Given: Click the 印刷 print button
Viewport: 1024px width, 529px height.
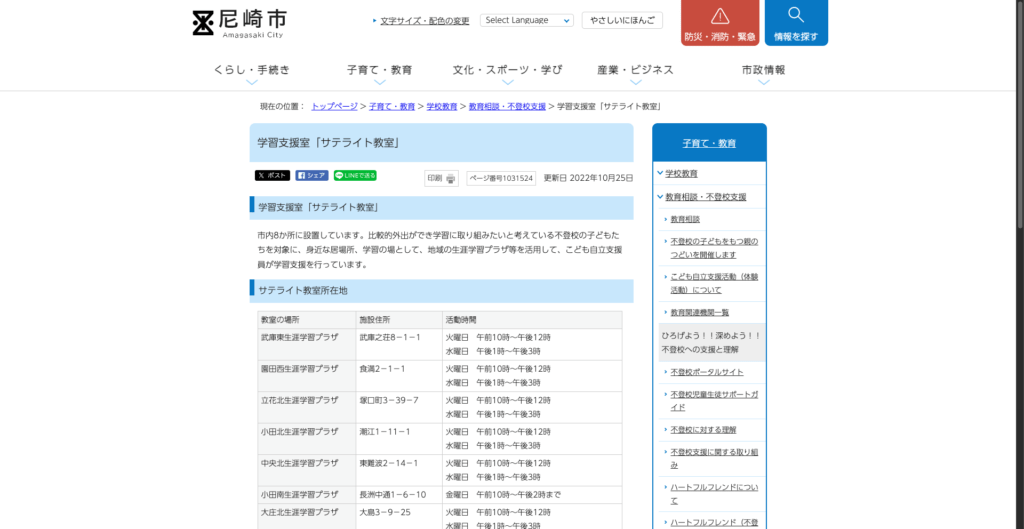Looking at the screenshot, I should click(x=441, y=178).
